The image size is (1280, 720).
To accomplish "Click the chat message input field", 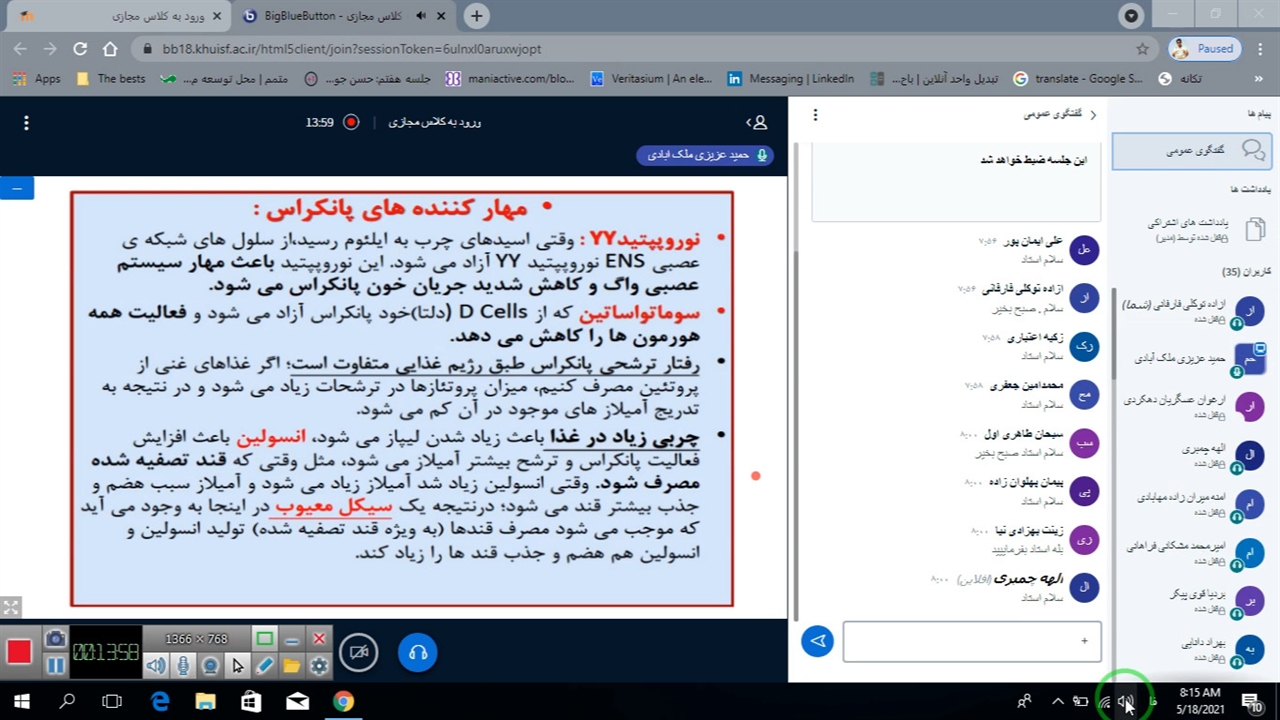I will 971,641.
